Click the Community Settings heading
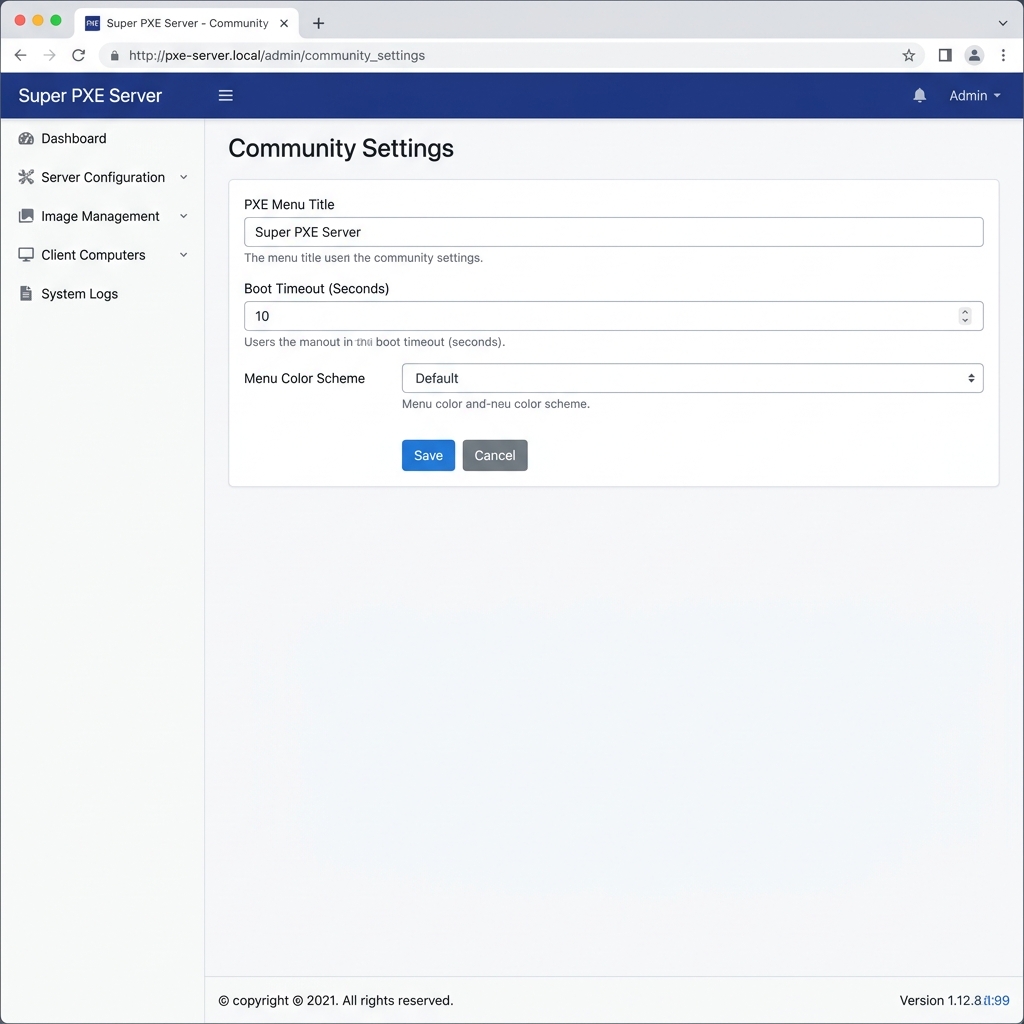Viewport: 1024px width, 1024px height. [341, 148]
